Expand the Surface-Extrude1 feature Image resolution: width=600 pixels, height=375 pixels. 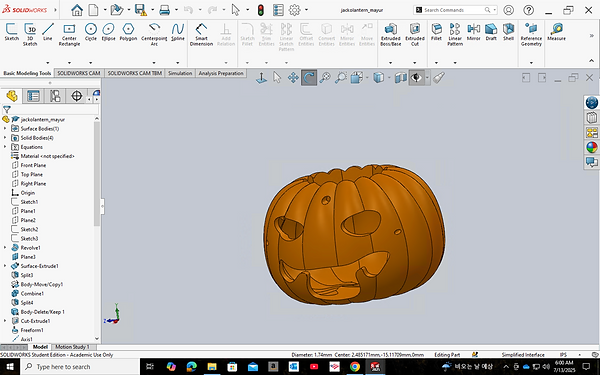[5, 266]
